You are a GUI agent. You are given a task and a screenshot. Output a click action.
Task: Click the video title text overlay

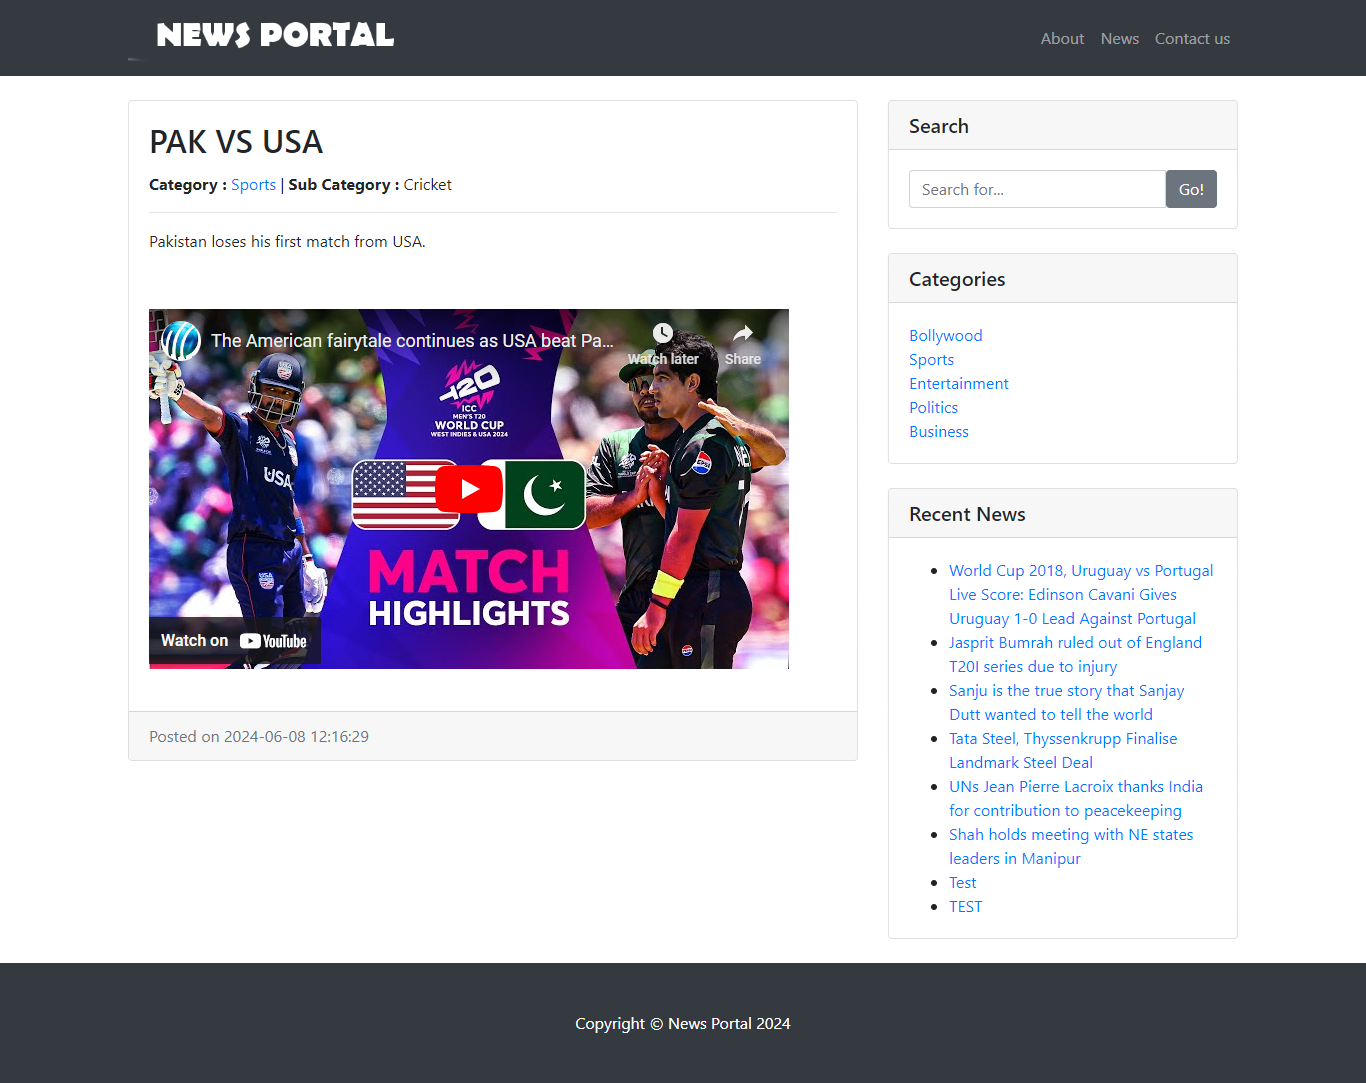pos(412,341)
